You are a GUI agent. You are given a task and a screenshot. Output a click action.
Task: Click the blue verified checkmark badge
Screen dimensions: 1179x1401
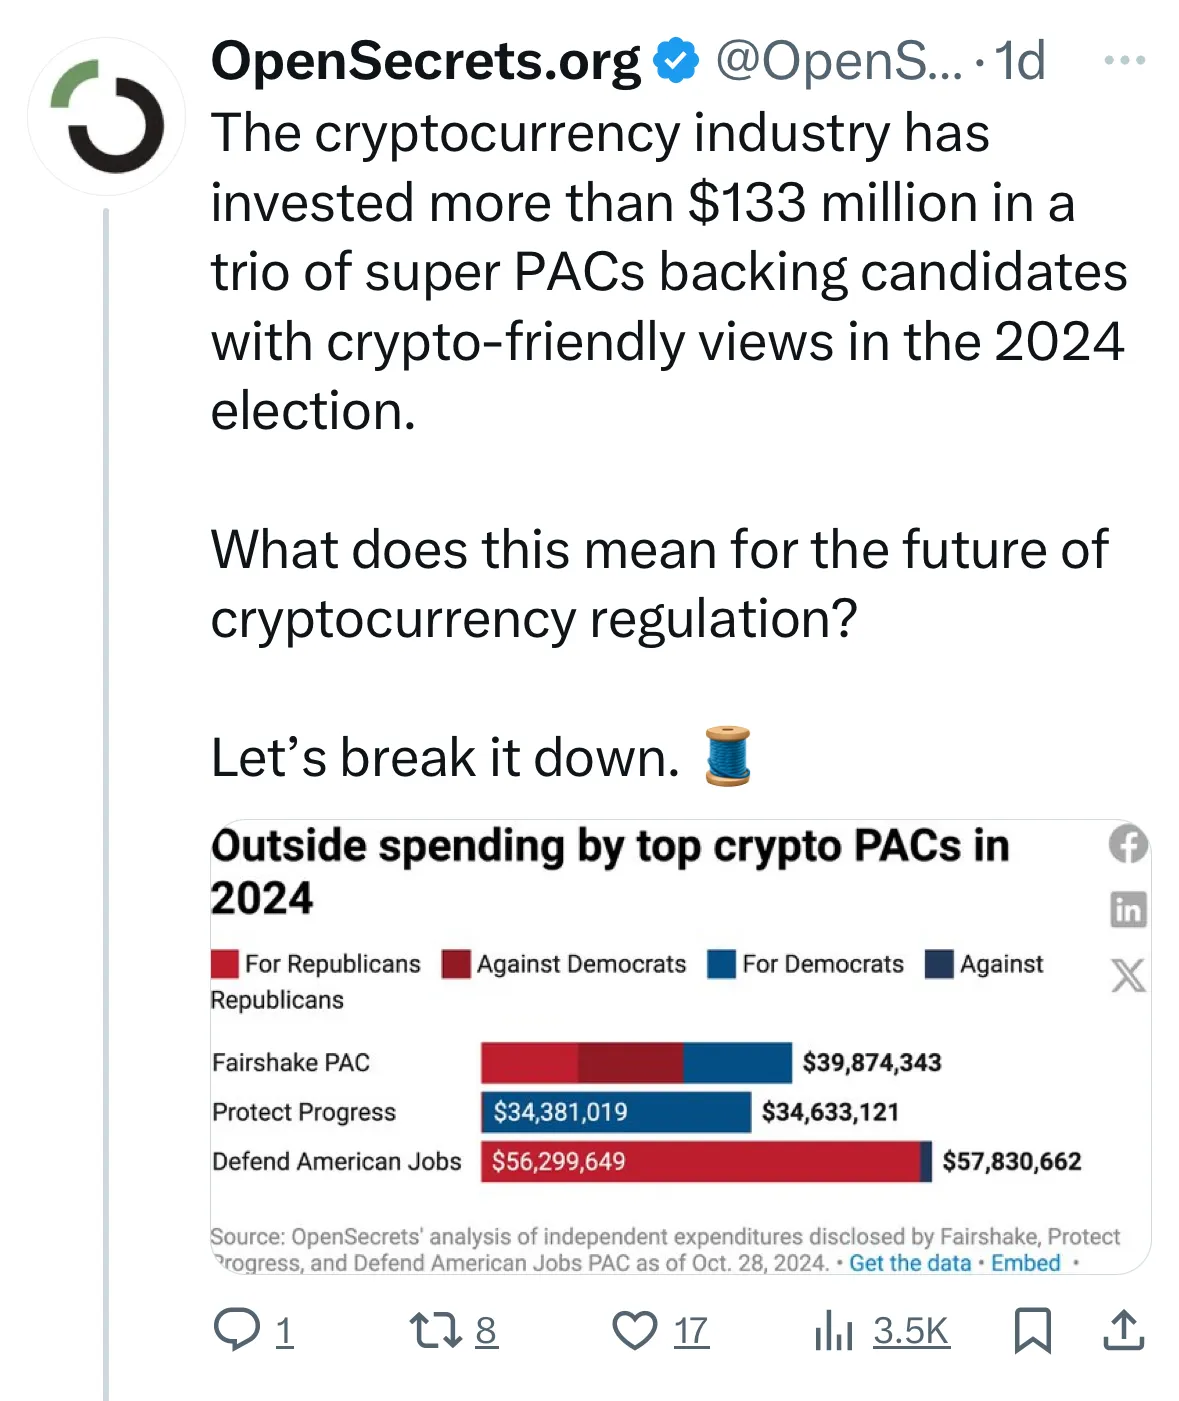click(x=676, y=61)
